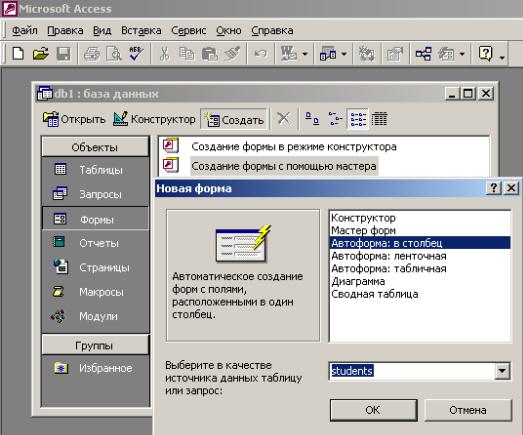This screenshot has width=523, height=435.
Task: Switch to Small Icons view
Action: pyautogui.click(x=335, y=119)
